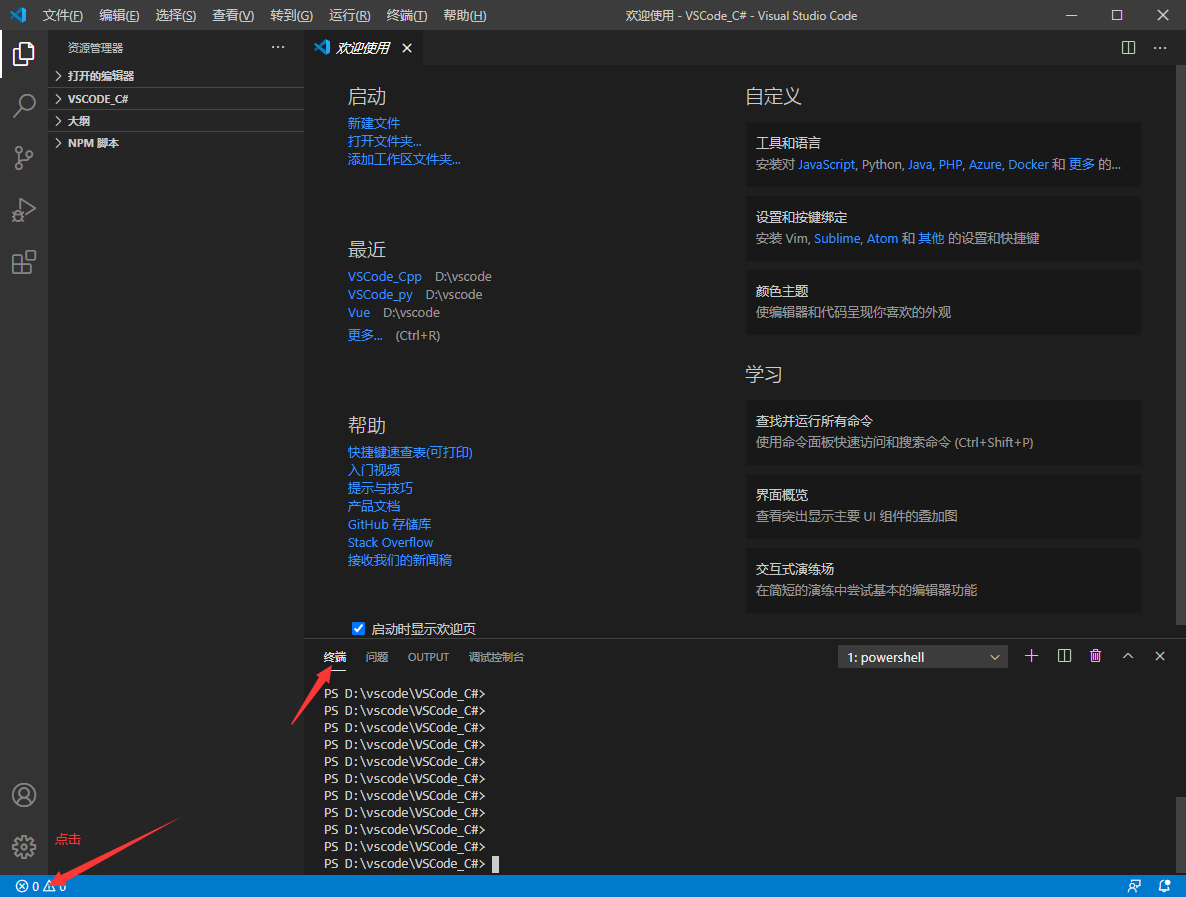The height and width of the screenshot is (897, 1186).
Task: Open the recent VSCode_py project
Action: tap(380, 294)
